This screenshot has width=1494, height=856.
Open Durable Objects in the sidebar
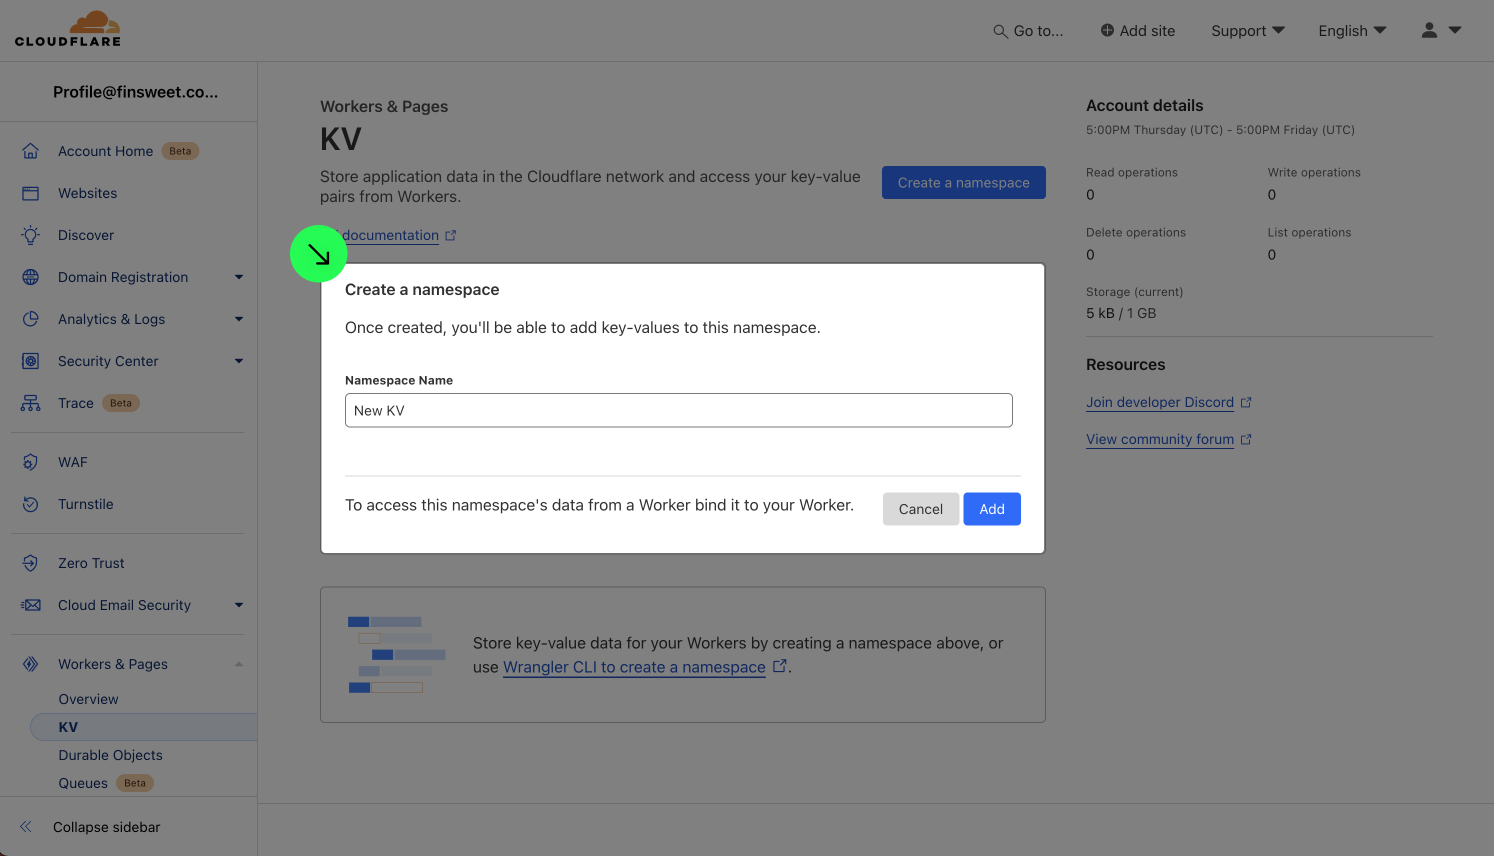click(110, 755)
